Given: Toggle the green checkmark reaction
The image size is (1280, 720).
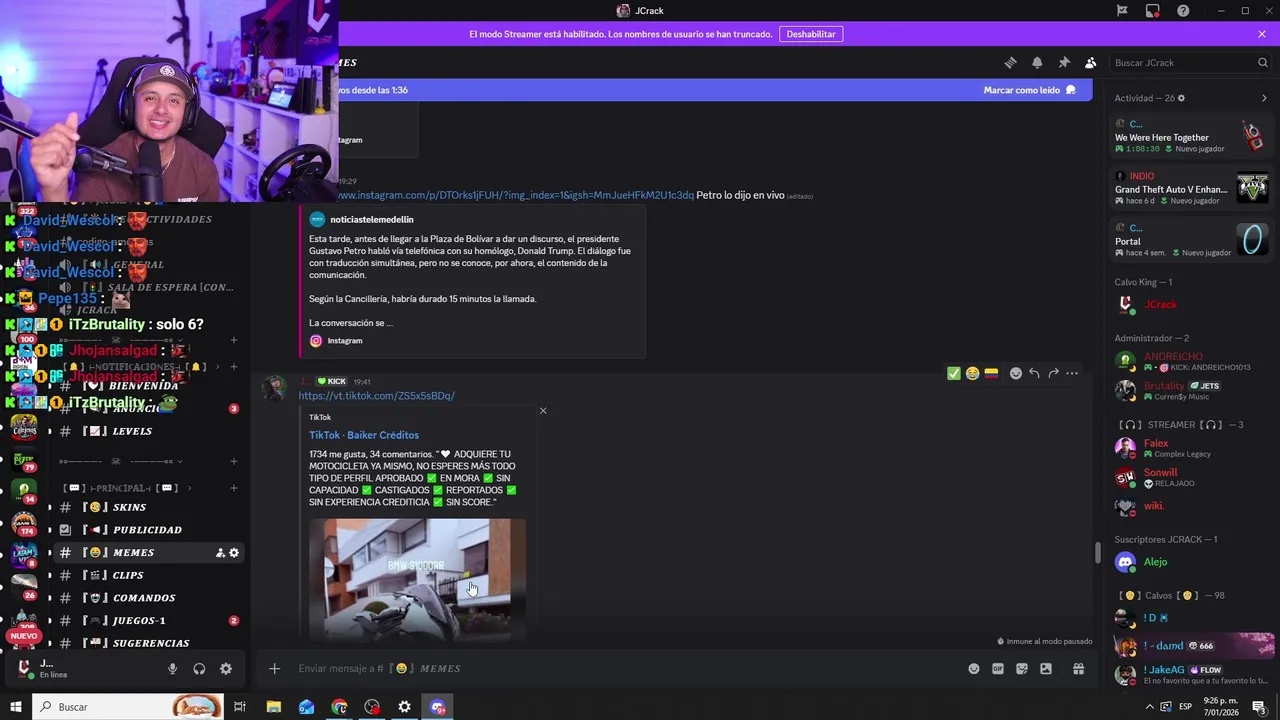Looking at the screenshot, I should tap(954, 373).
